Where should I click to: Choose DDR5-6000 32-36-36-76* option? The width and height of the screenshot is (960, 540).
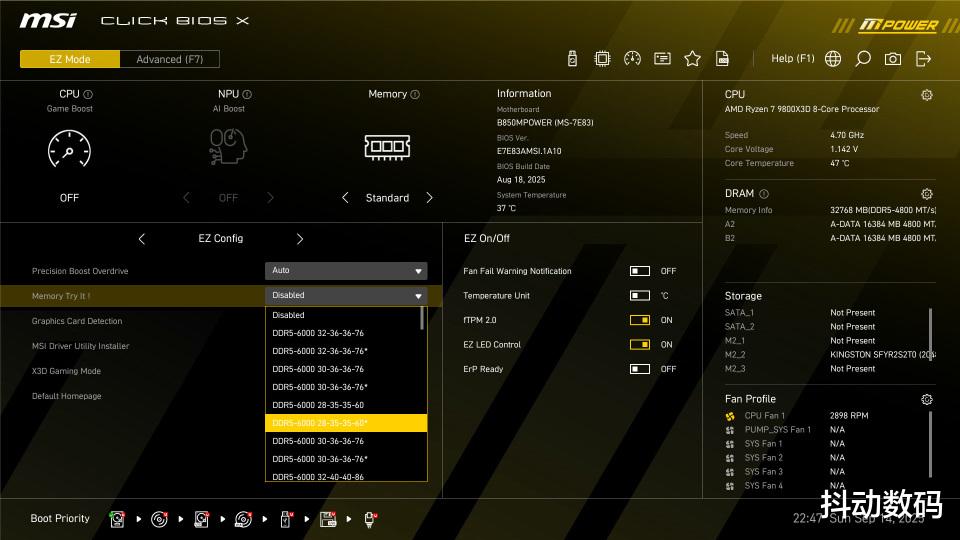[x=346, y=351]
